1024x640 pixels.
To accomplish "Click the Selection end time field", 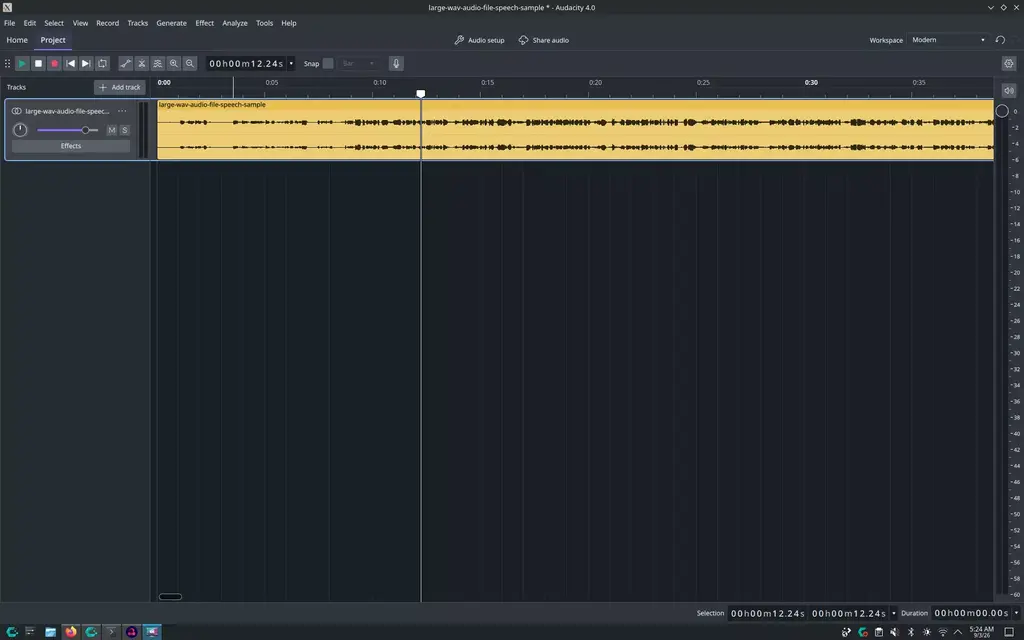I will click(x=848, y=613).
